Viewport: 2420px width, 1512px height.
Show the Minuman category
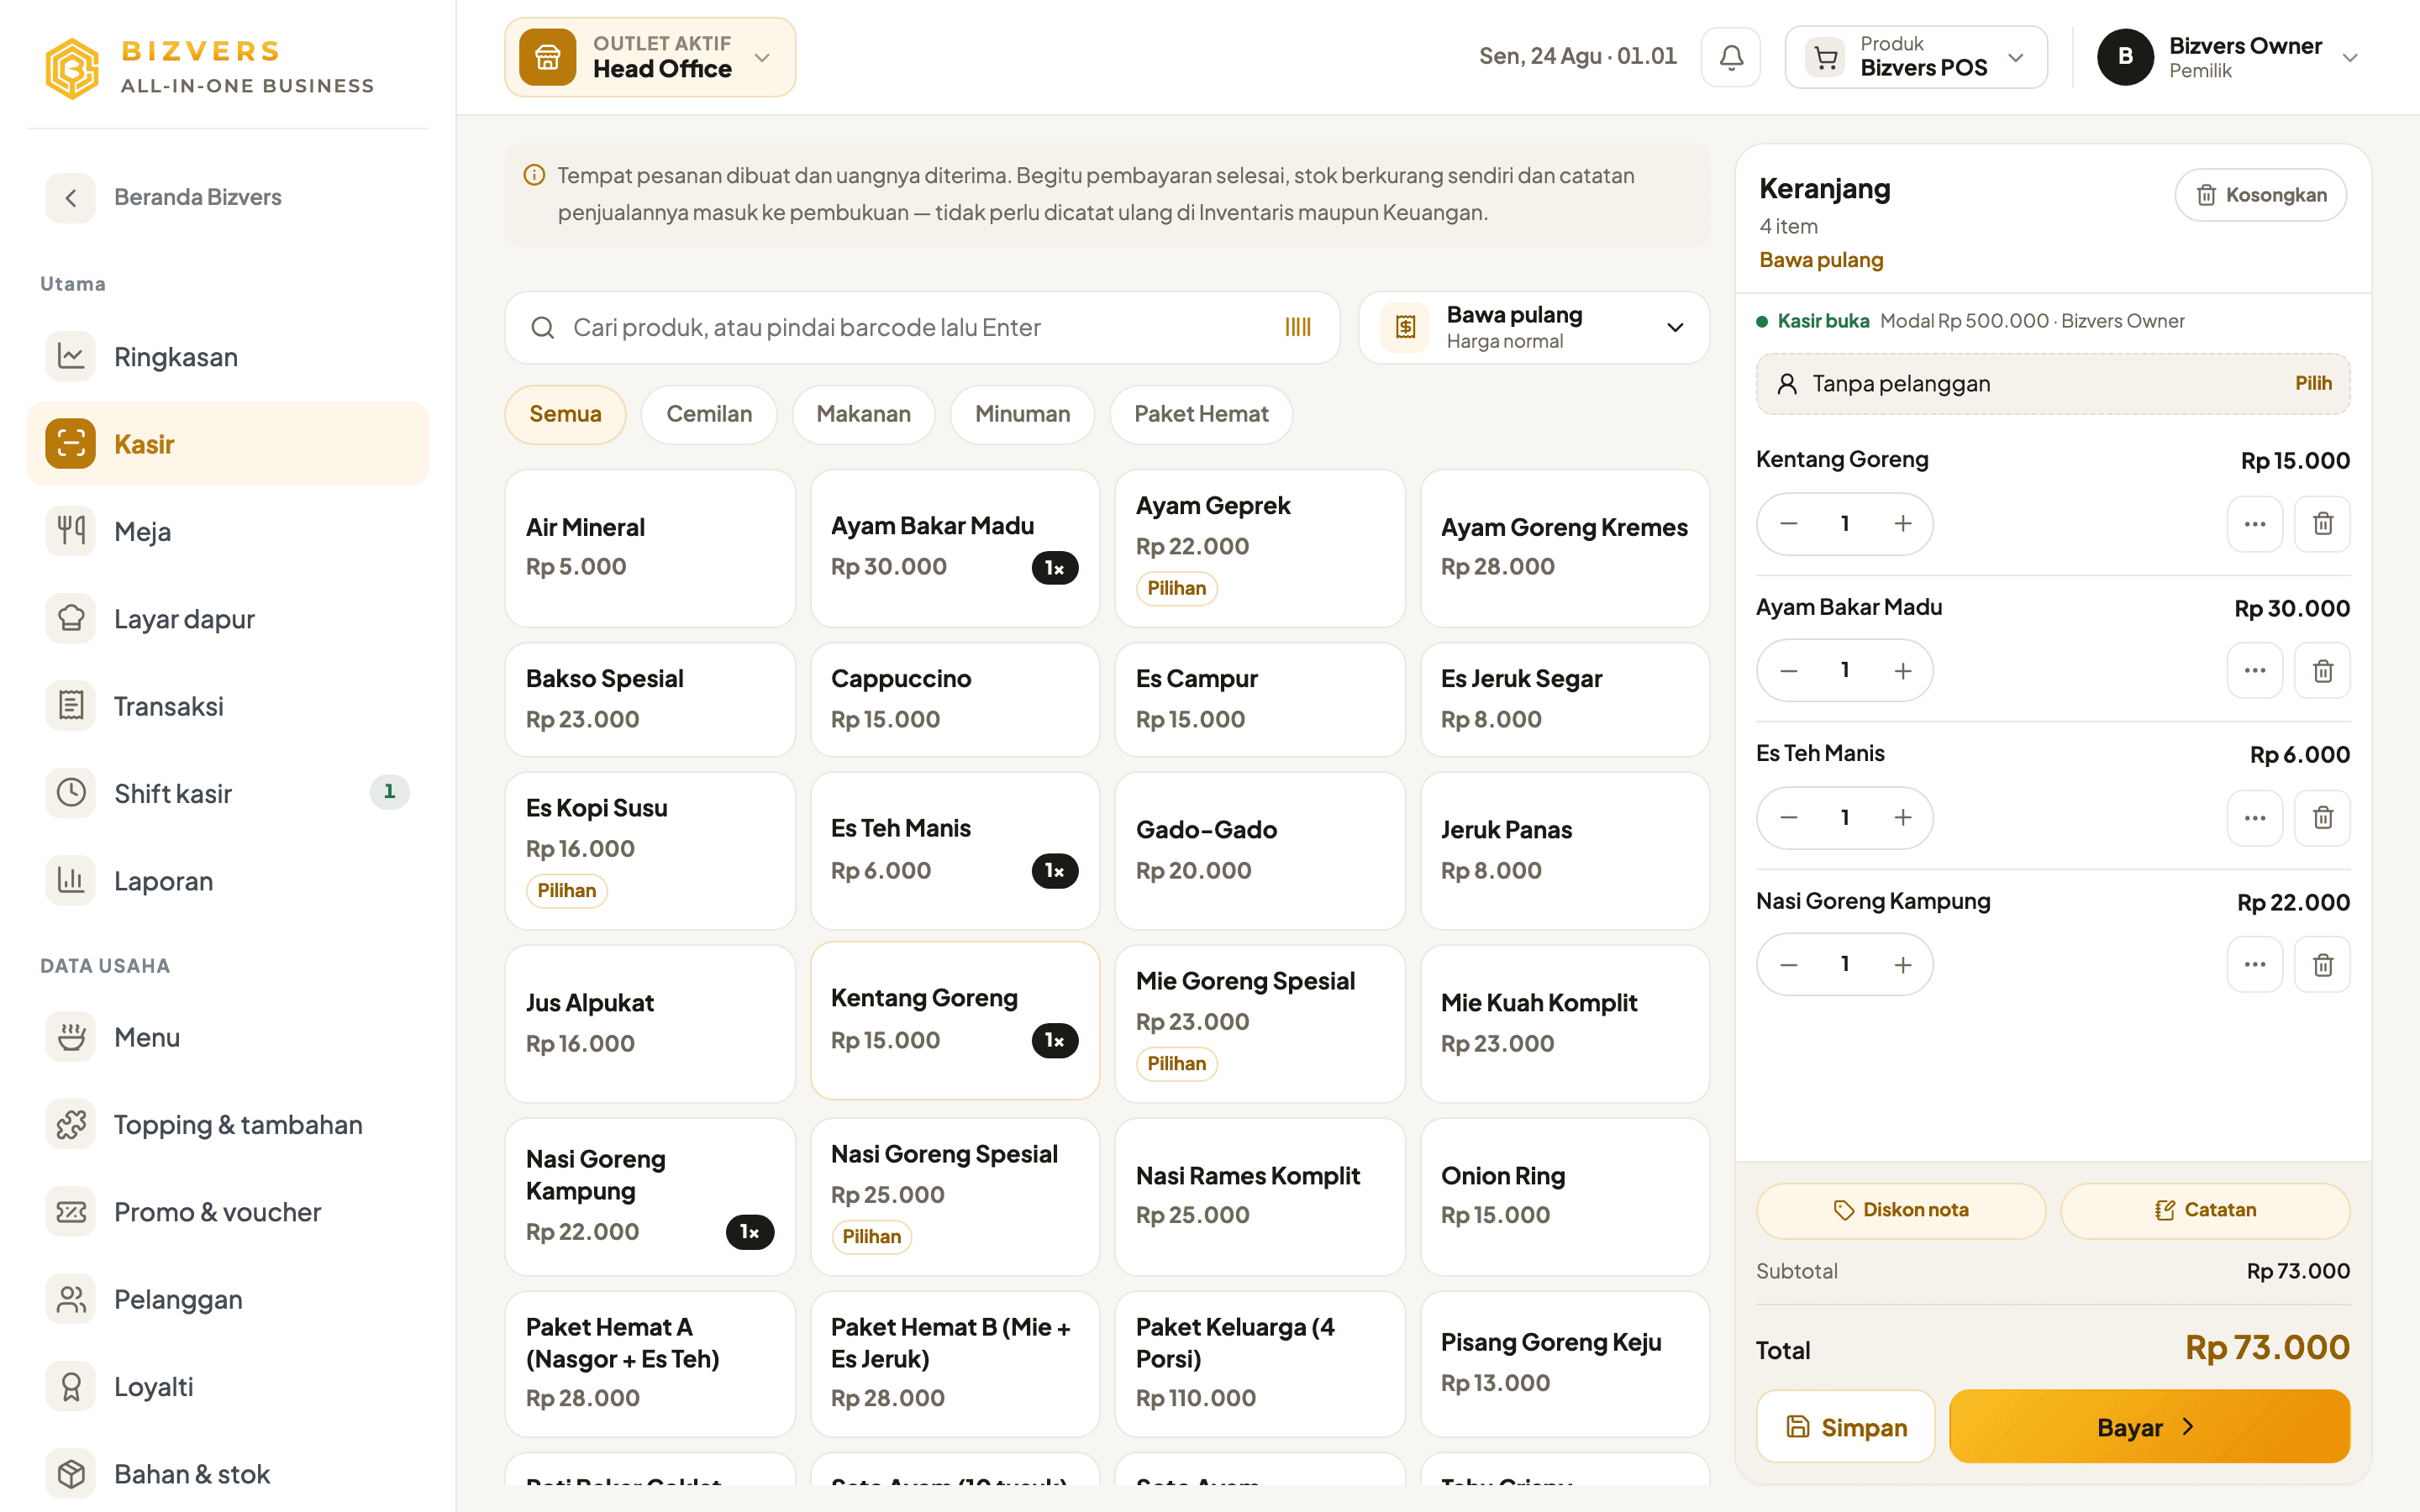(x=1022, y=414)
